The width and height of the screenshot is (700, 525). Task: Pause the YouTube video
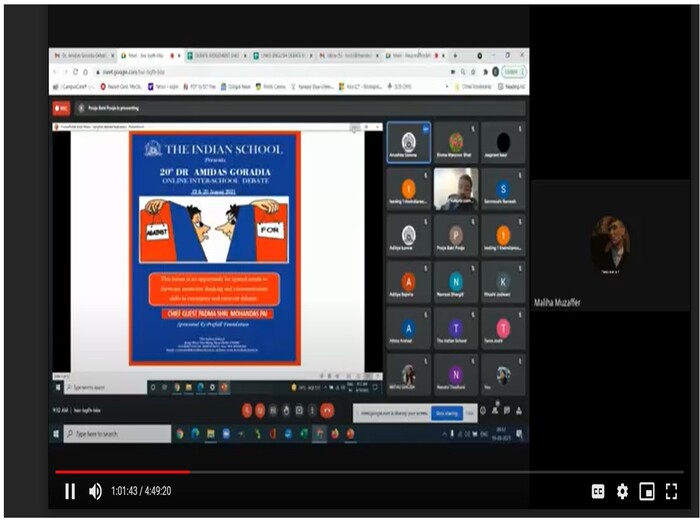coord(70,491)
